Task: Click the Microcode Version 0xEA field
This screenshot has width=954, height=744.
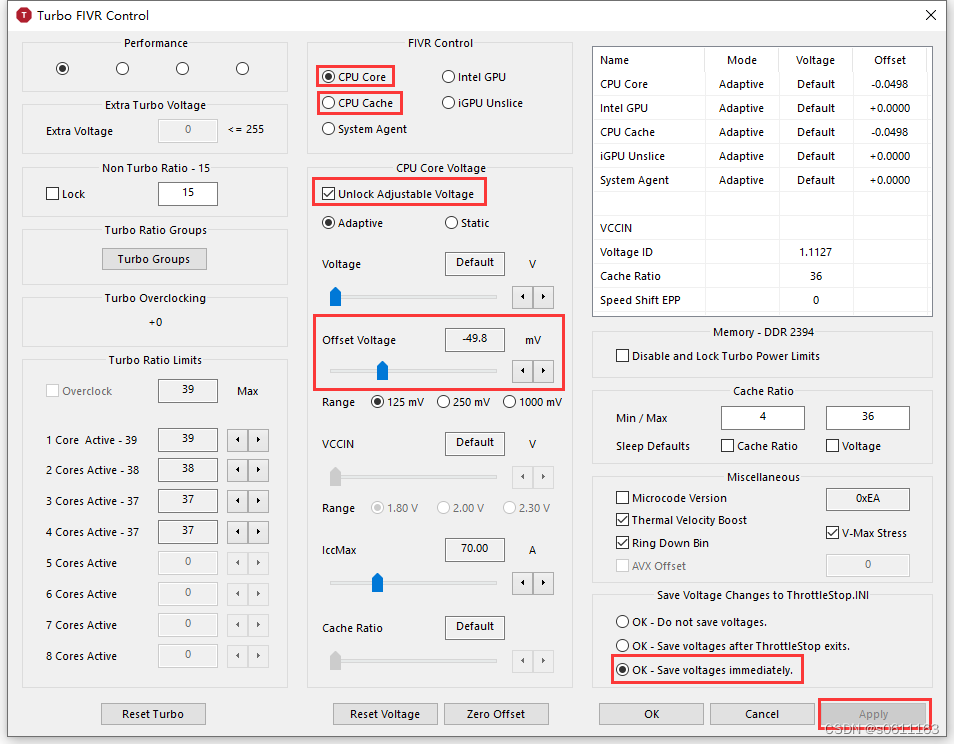Action: [x=868, y=499]
